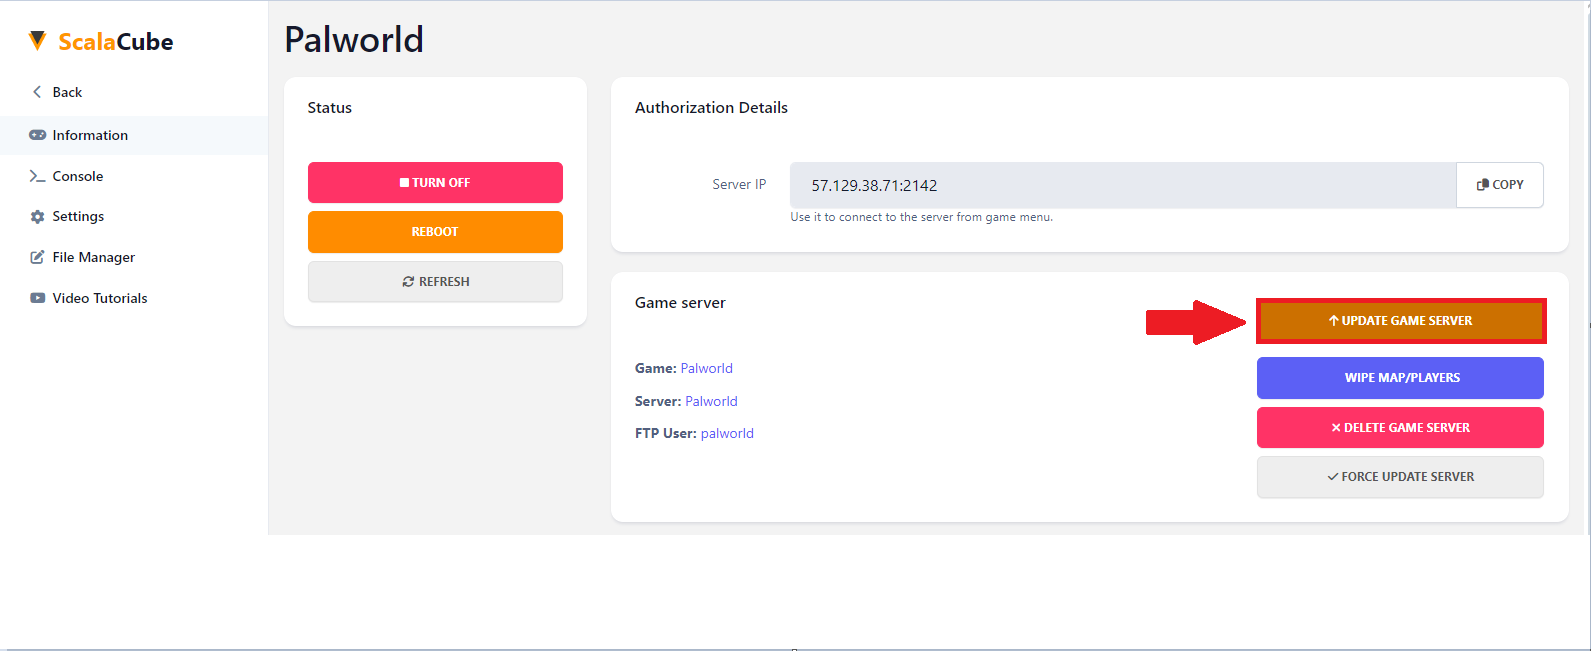The image size is (1591, 651).
Task: Click the ScalaCube logo
Action: pyautogui.click(x=101, y=41)
